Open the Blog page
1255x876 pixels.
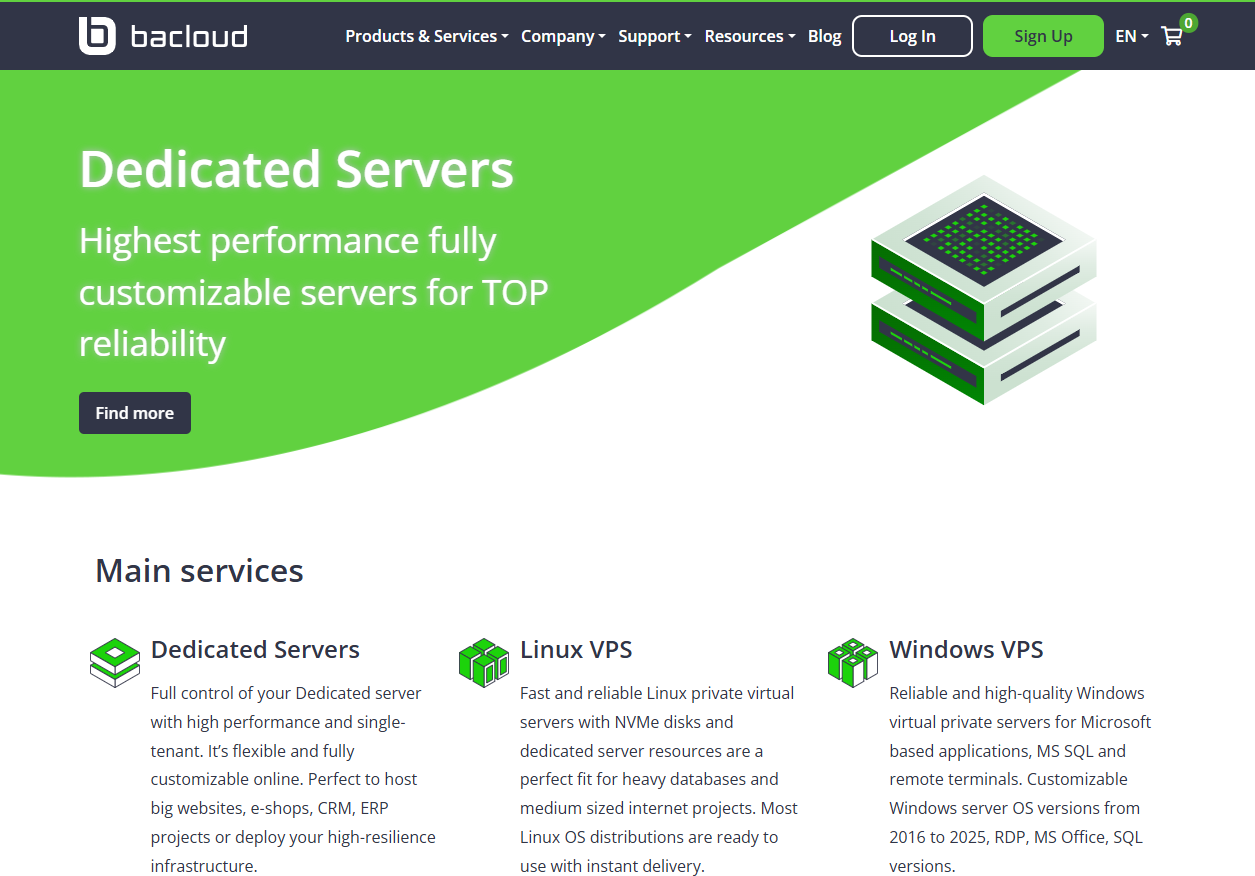click(x=825, y=36)
